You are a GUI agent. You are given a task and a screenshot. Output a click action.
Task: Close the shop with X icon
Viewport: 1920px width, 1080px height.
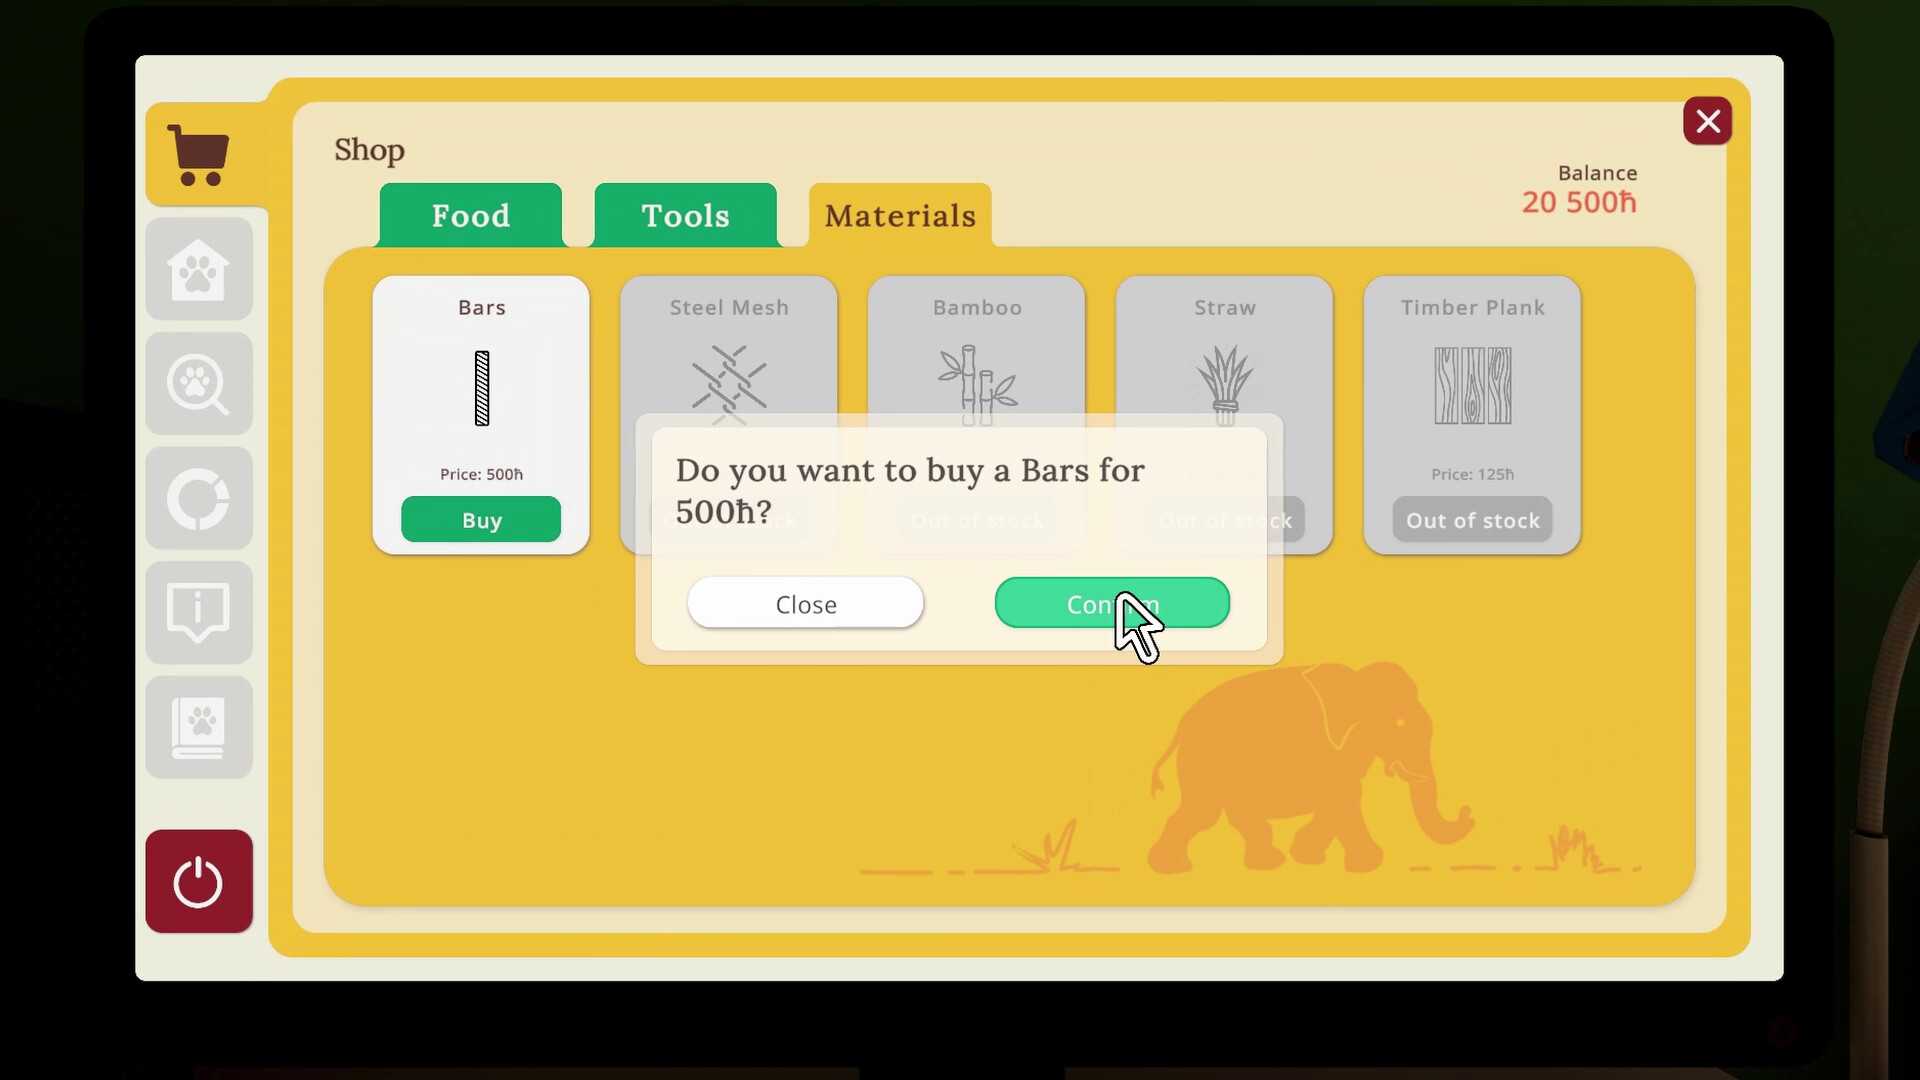(1706, 121)
